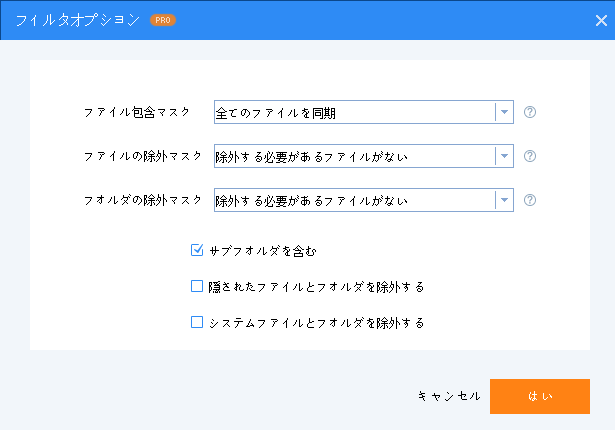Expand the ファイル包含マスク dropdown arrow
This screenshot has width=615, height=430.
coord(504,112)
